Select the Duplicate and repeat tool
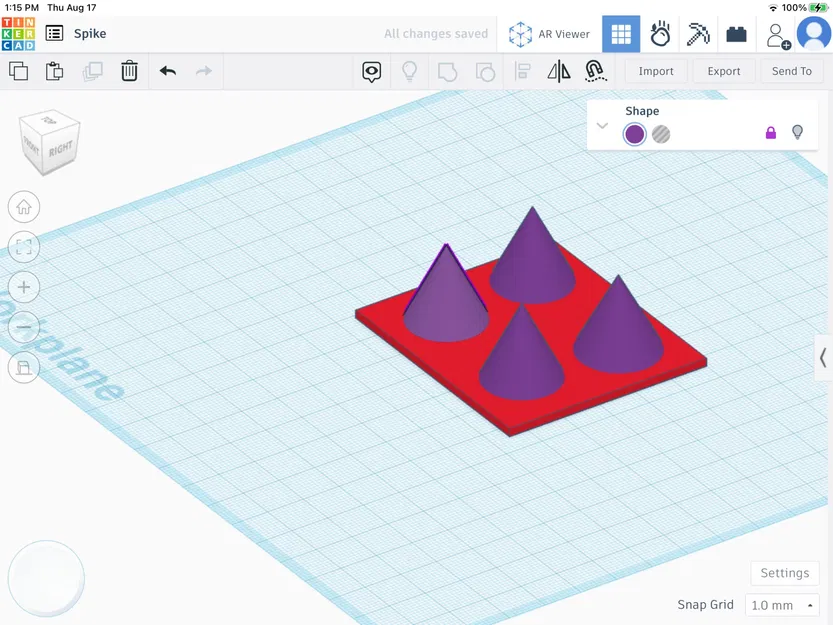The height and width of the screenshot is (625, 833). click(91, 71)
